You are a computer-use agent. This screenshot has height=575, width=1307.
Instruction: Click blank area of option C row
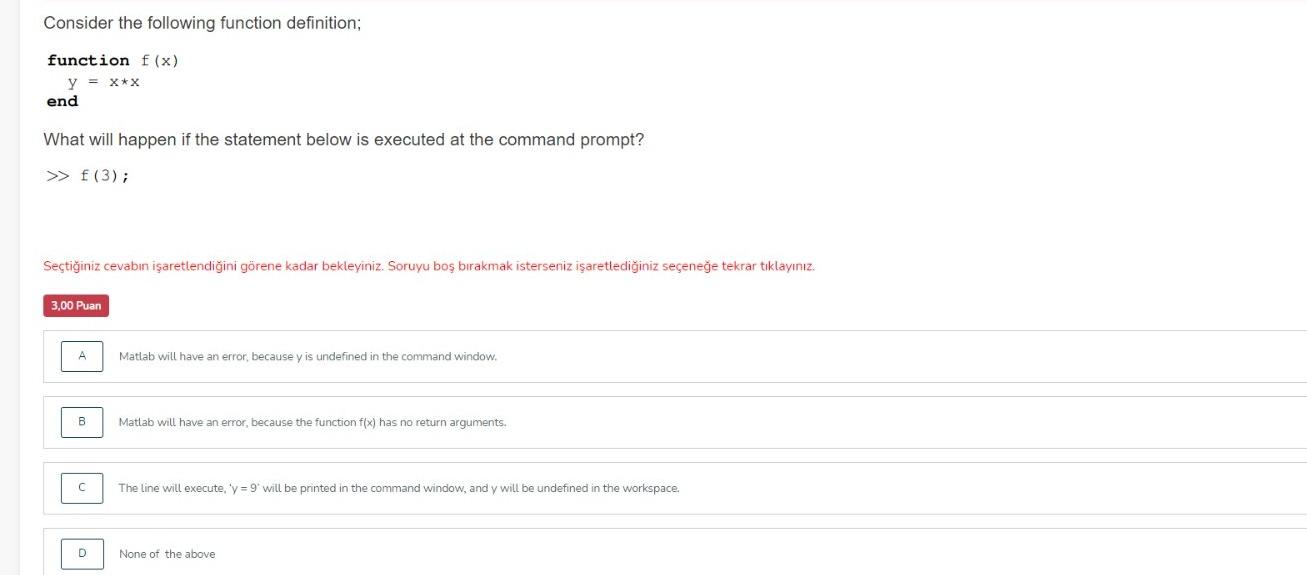click(1000, 488)
